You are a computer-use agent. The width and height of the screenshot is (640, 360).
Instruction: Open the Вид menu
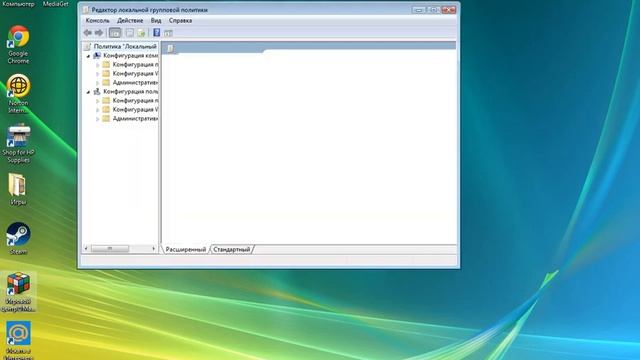[156, 20]
